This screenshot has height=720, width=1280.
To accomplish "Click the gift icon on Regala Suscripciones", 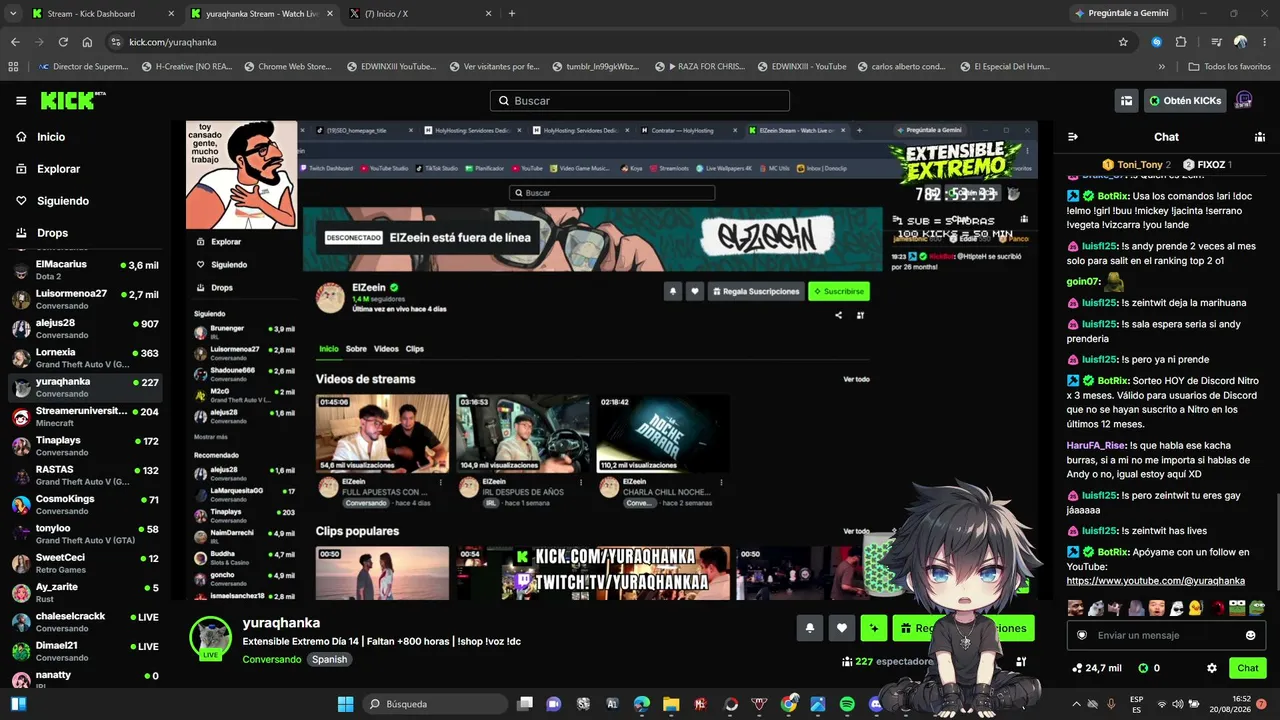I will tap(906, 628).
